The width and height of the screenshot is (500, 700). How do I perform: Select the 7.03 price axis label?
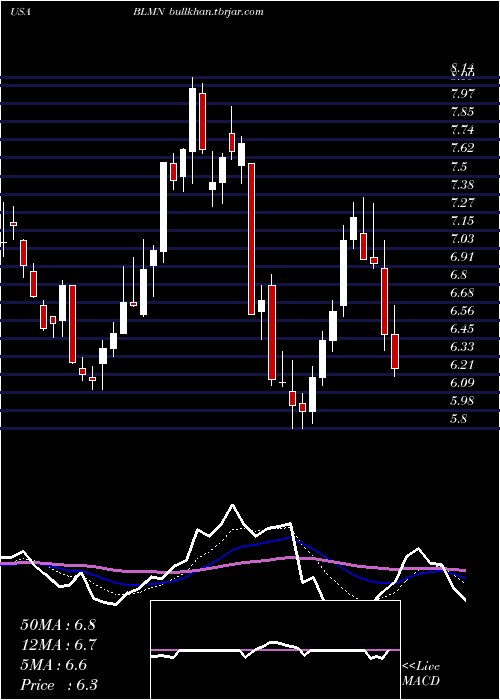[462, 238]
